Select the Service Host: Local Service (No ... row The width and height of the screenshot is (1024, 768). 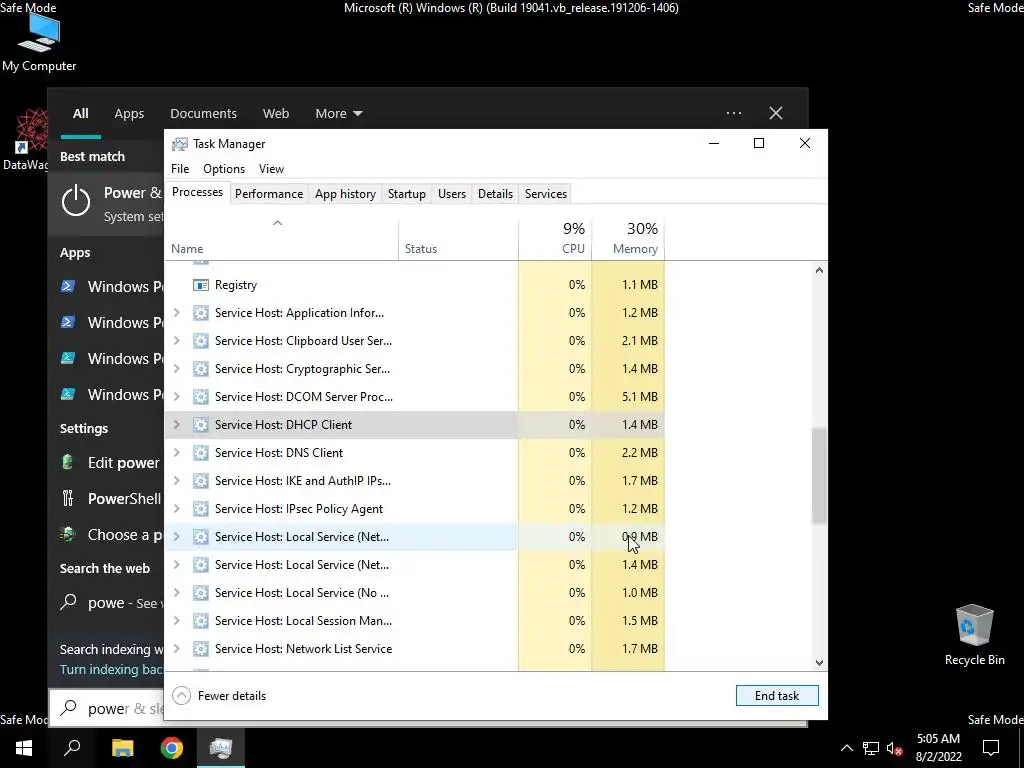(x=415, y=592)
